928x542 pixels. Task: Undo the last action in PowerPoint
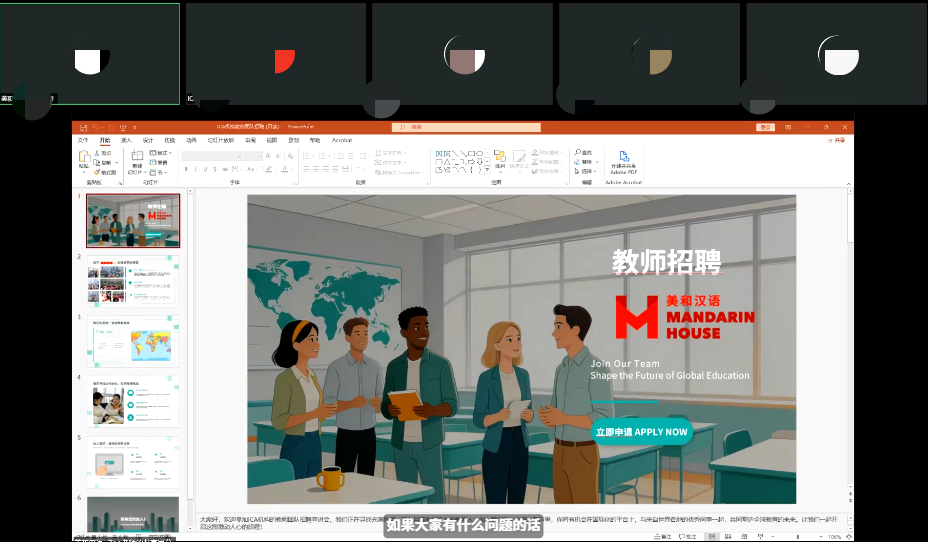95,128
